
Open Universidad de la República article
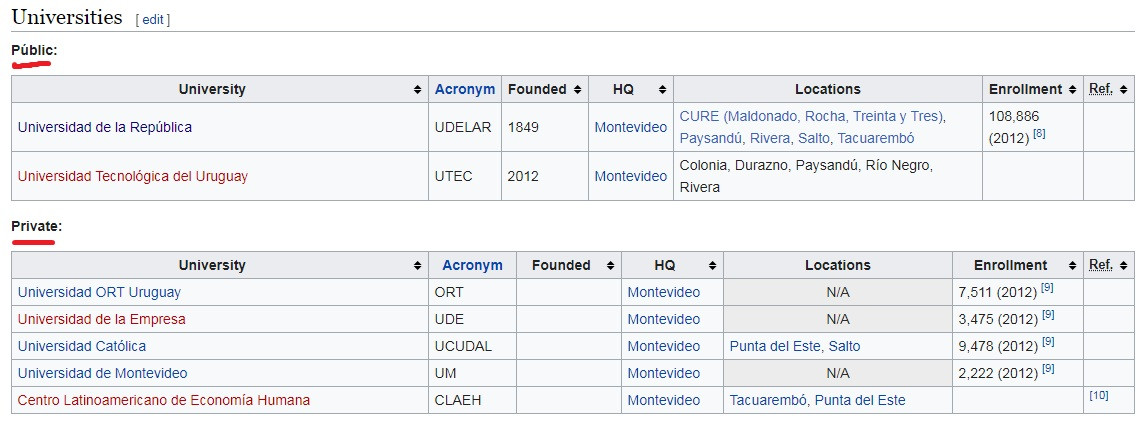click(105, 127)
